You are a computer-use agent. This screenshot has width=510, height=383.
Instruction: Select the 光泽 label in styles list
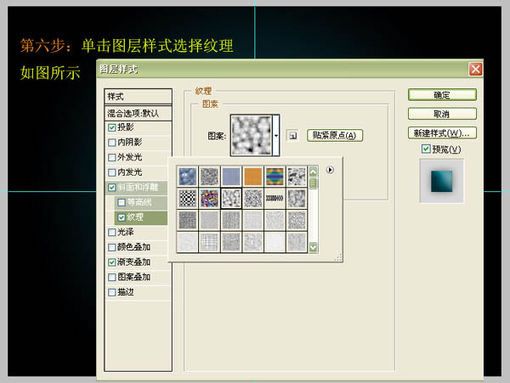click(x=126, y=232)
